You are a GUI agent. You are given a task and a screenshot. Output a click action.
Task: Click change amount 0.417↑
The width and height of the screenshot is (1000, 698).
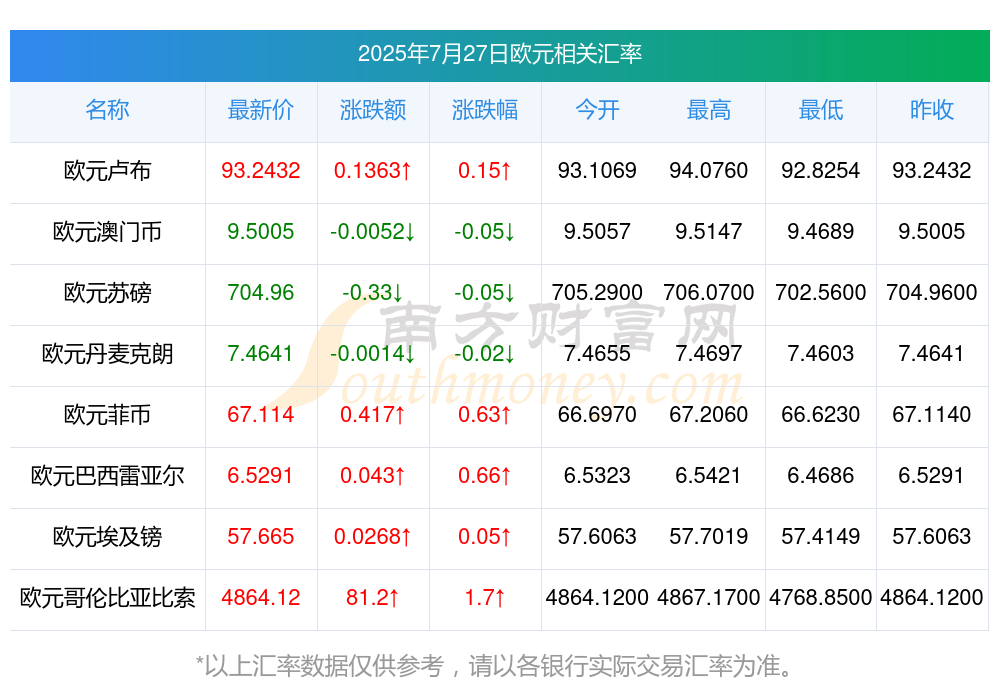coord(372,415)
